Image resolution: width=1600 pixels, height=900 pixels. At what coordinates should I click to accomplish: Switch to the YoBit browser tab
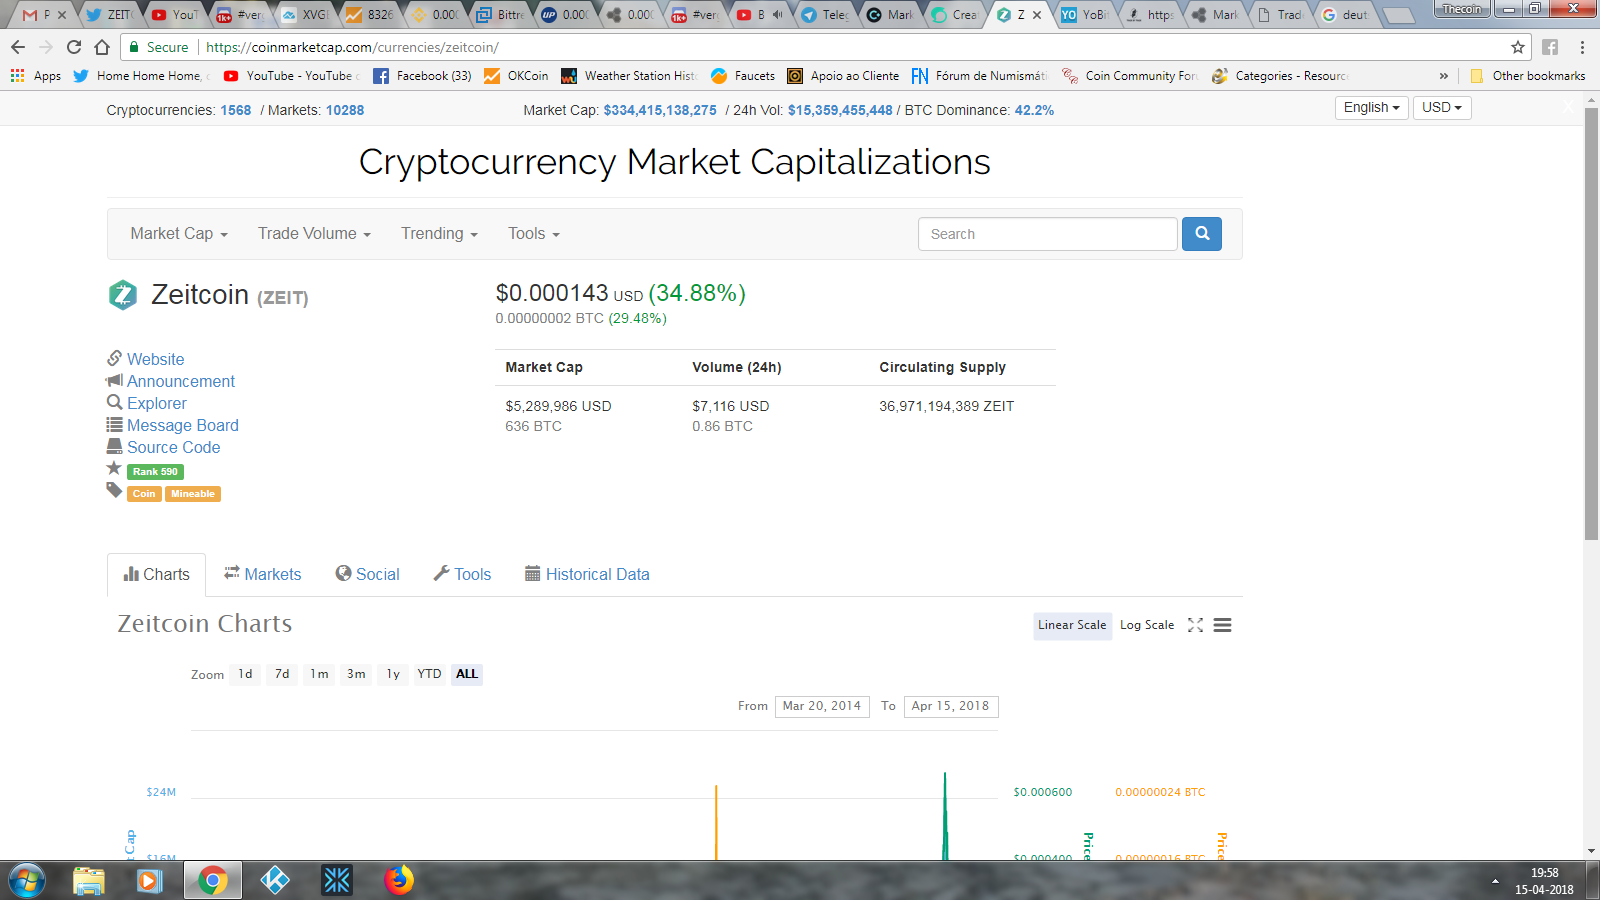[x=1086, y=15]
